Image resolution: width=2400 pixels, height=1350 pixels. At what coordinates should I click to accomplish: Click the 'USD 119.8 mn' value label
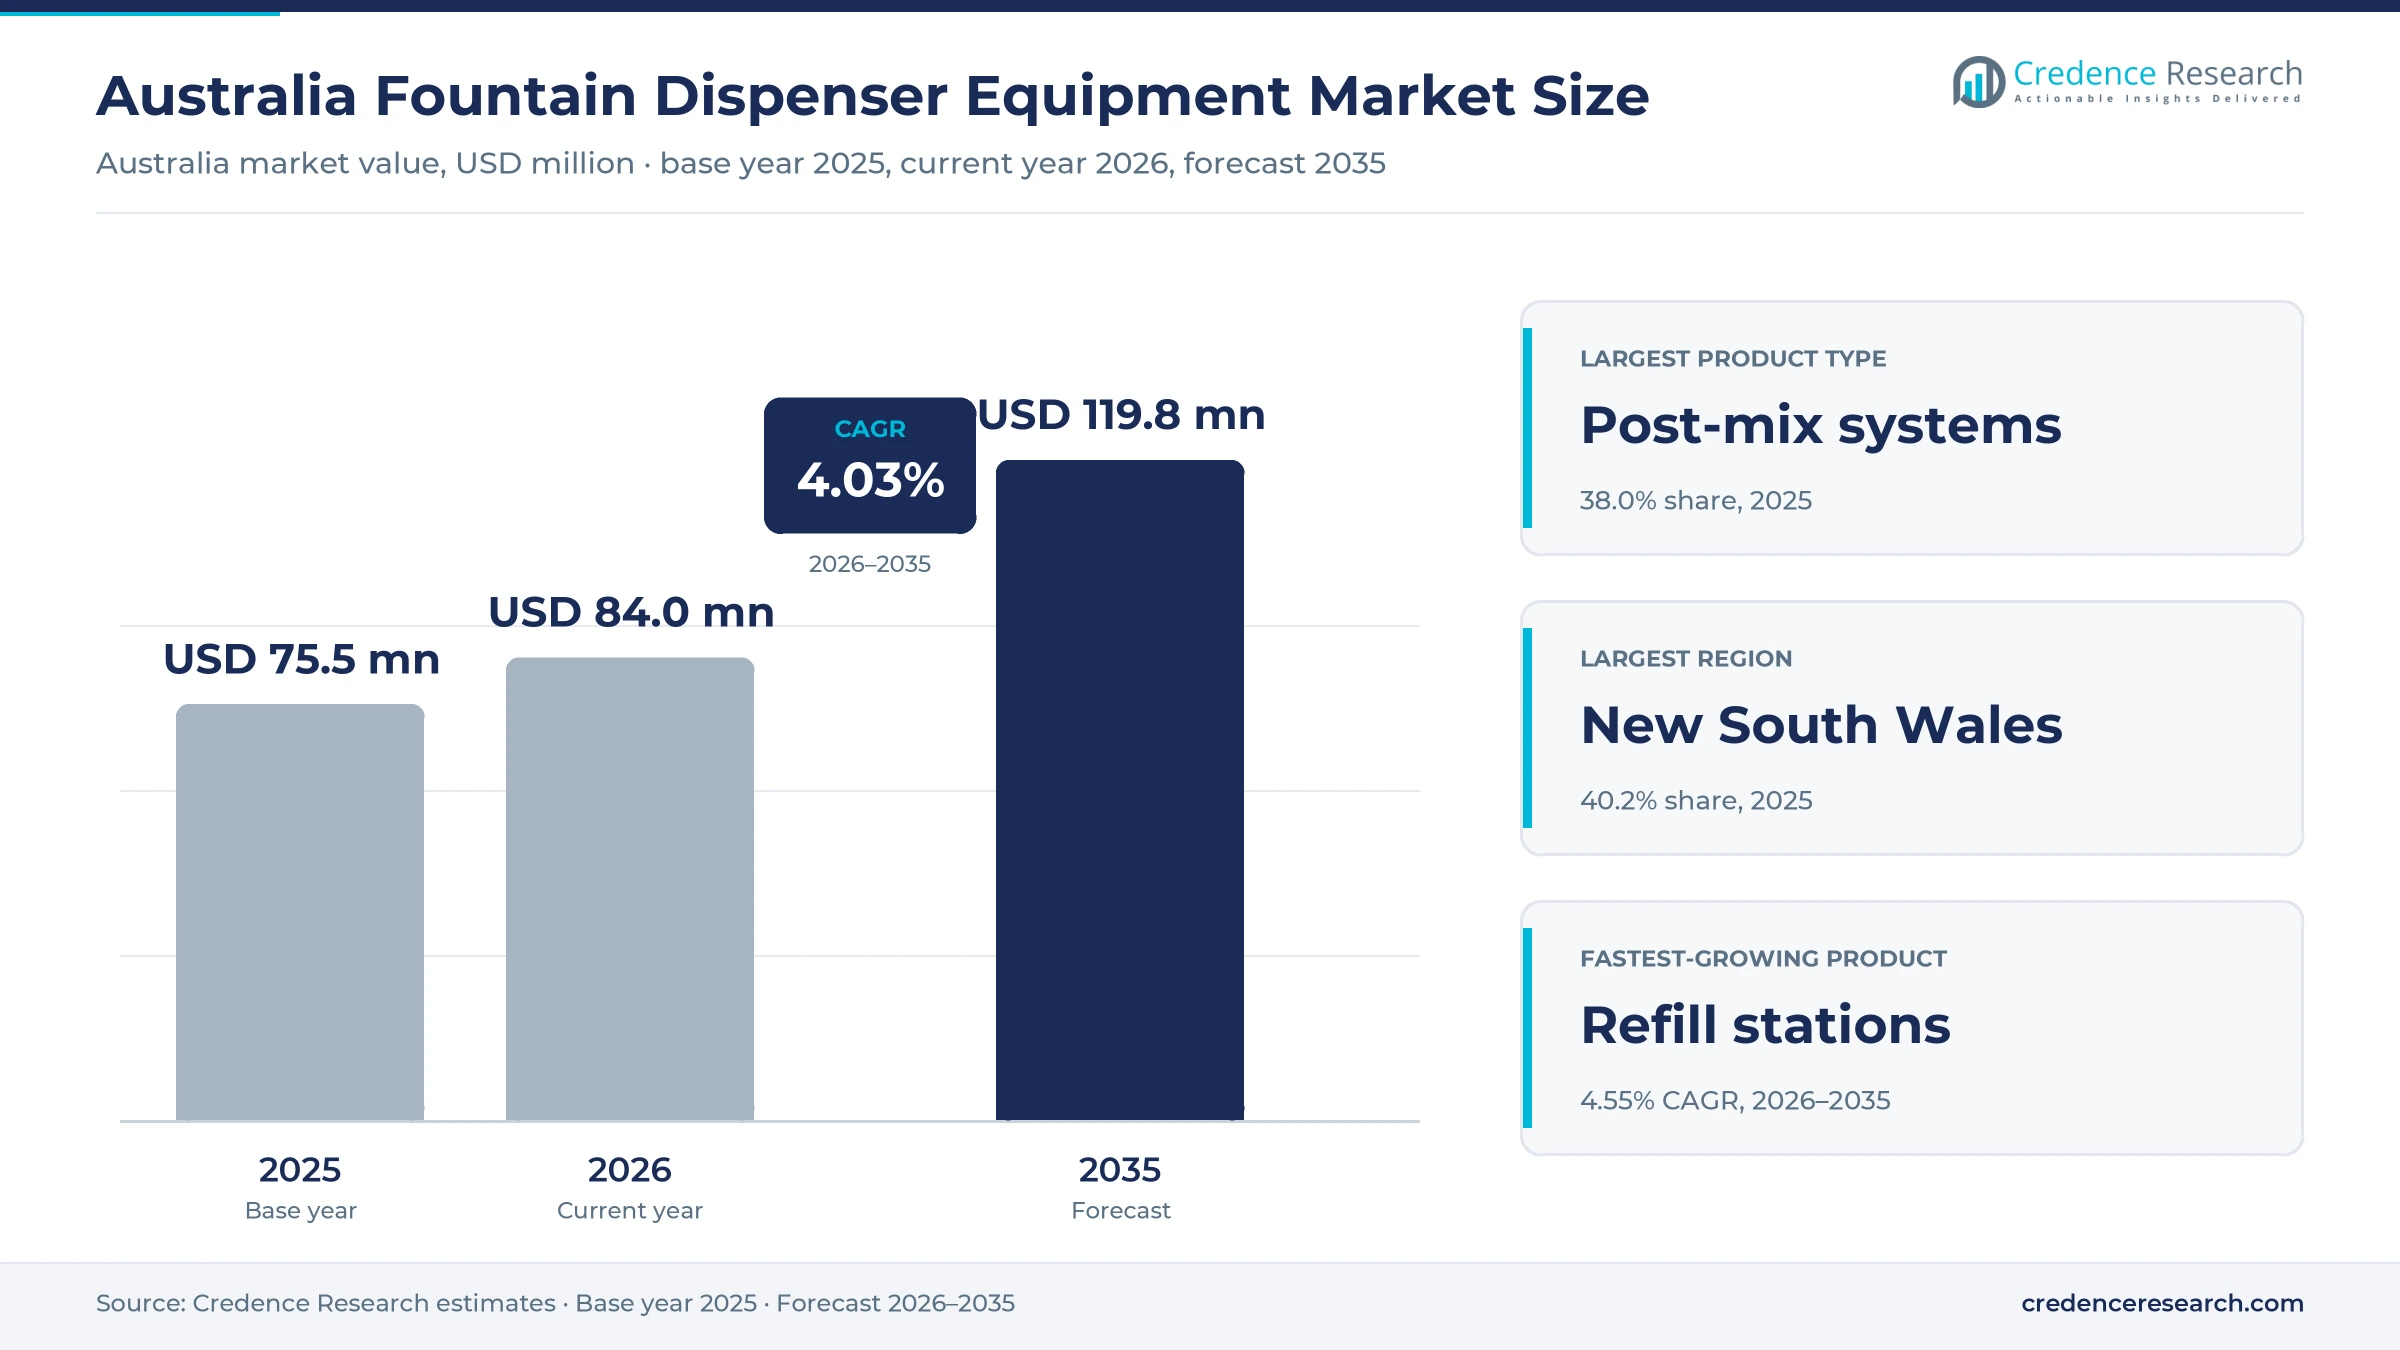click(x=1121, y=415)
